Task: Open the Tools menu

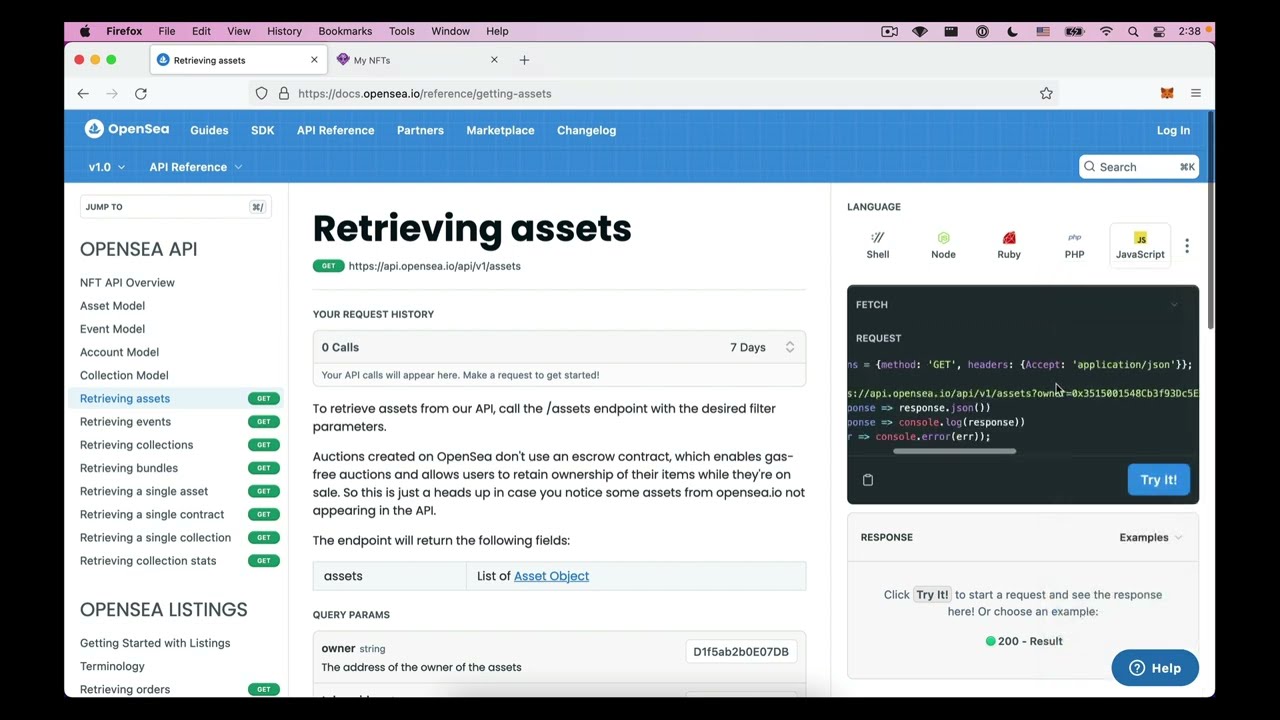Action: pyautogui.click(x=401, y=31)
